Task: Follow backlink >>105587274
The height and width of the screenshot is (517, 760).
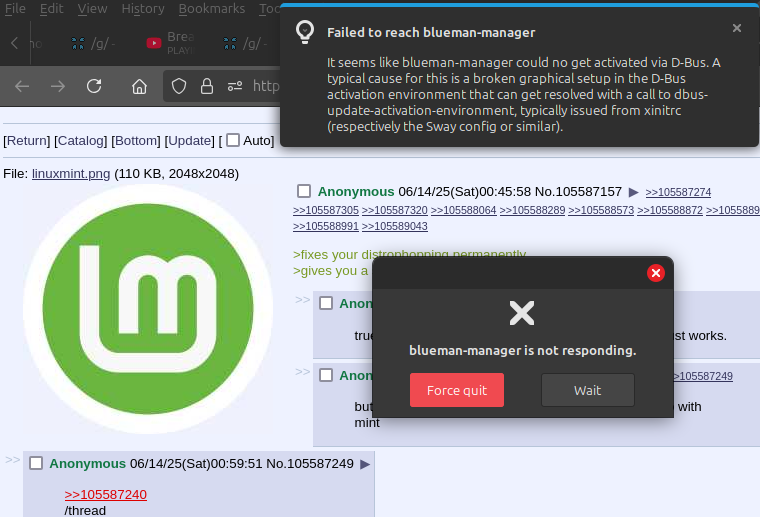Action: 678,192
